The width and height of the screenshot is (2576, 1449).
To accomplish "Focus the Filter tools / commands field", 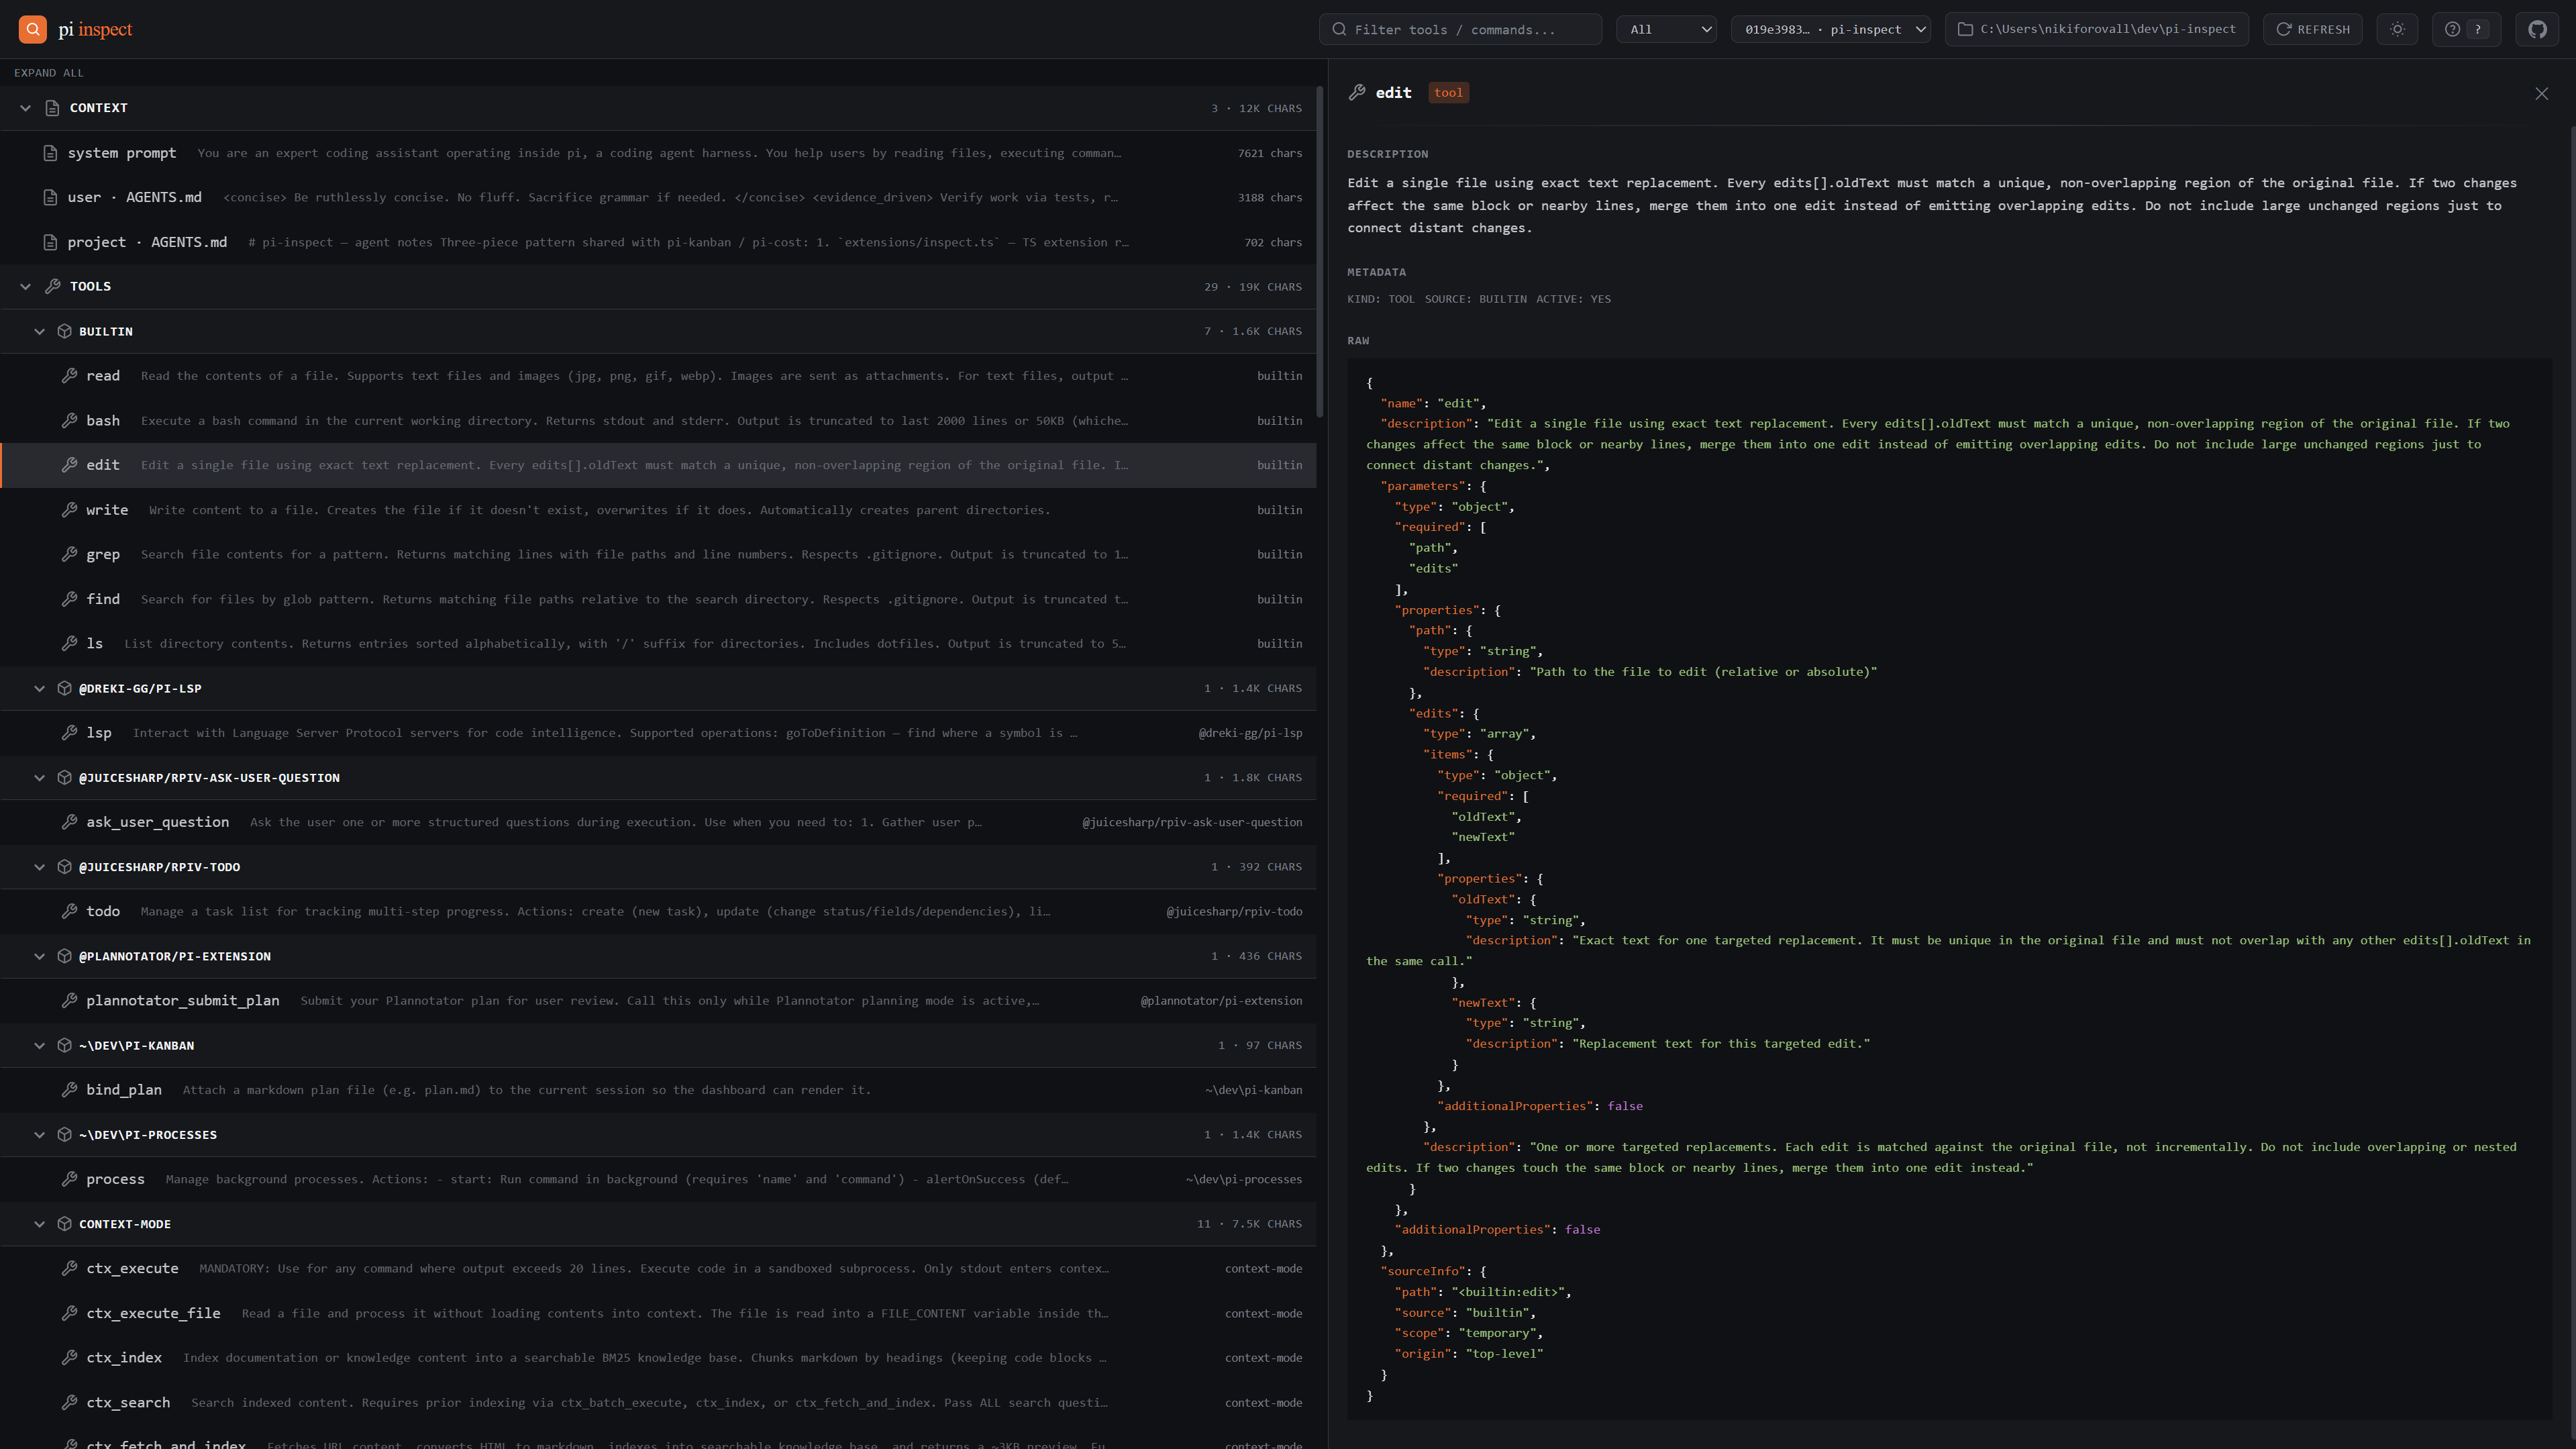I will coord(1460,29).
